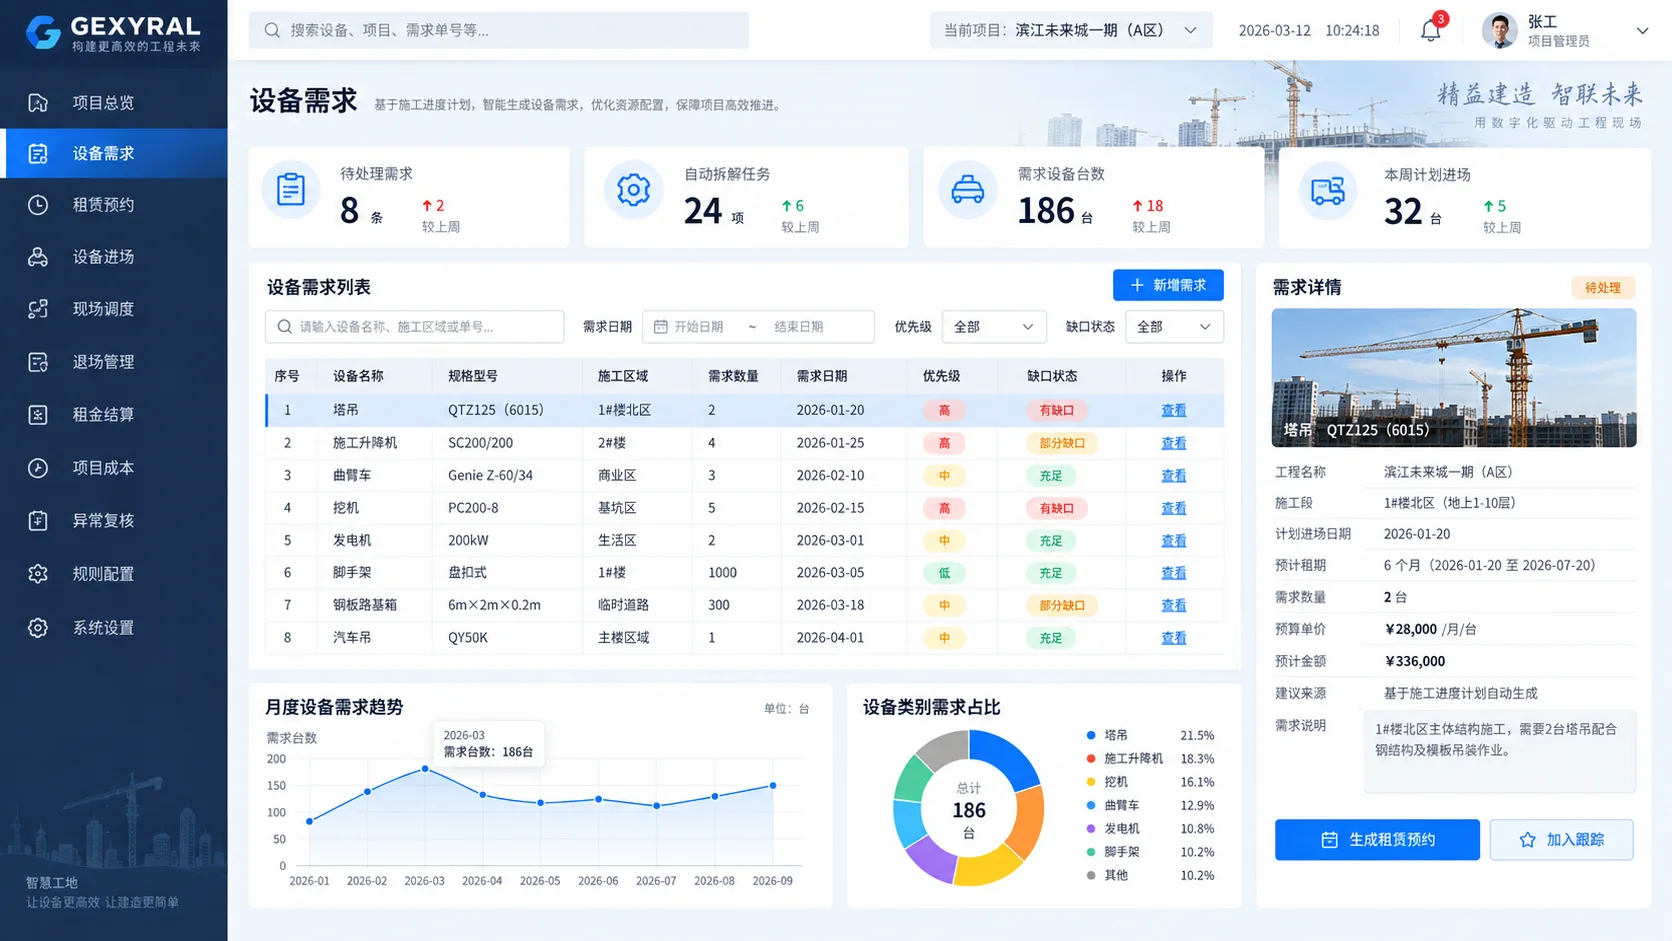Open the 缺口状态 filter dropdown

pyautogui.click(x=1174, y=327)
